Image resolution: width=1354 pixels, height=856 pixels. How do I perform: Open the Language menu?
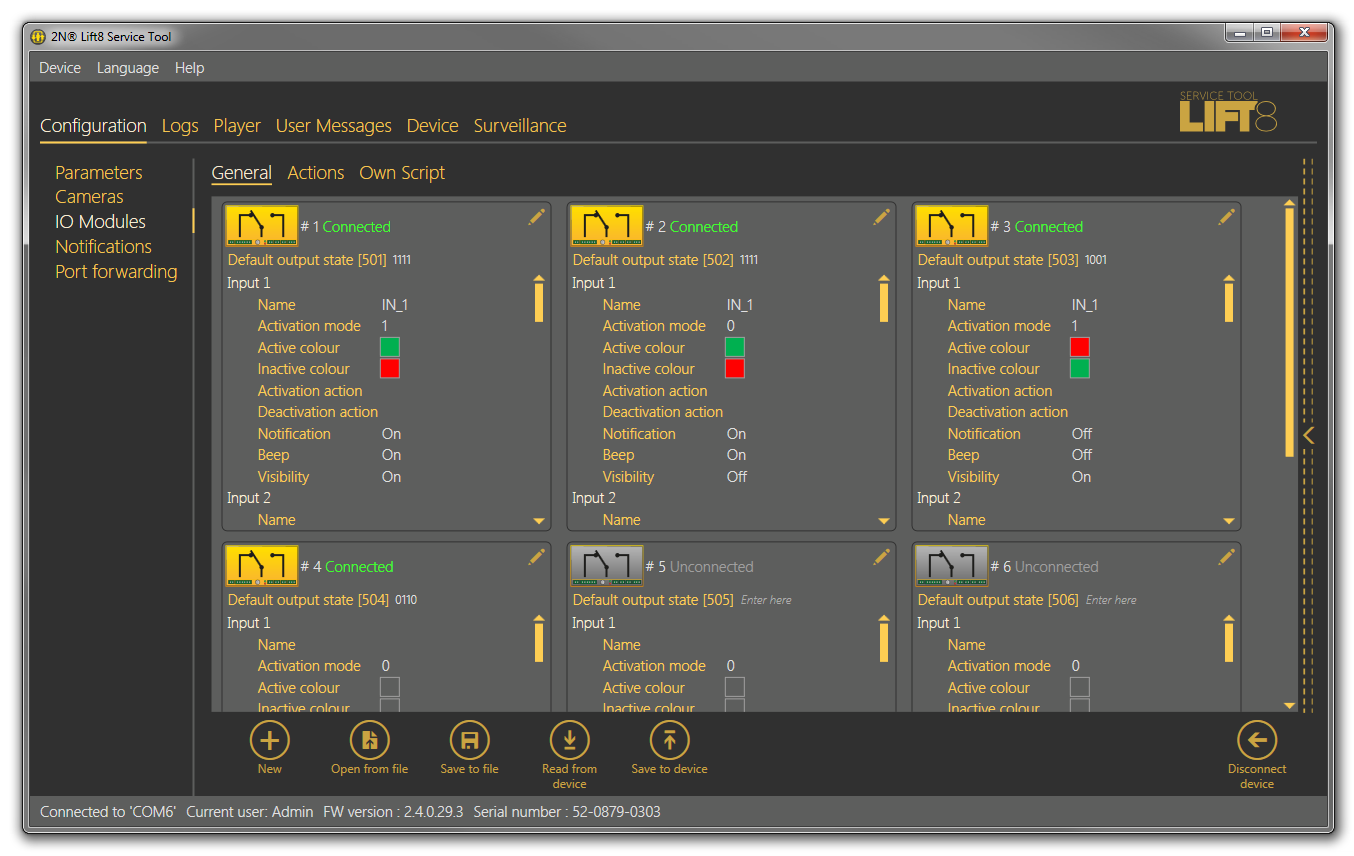point(127,68)
